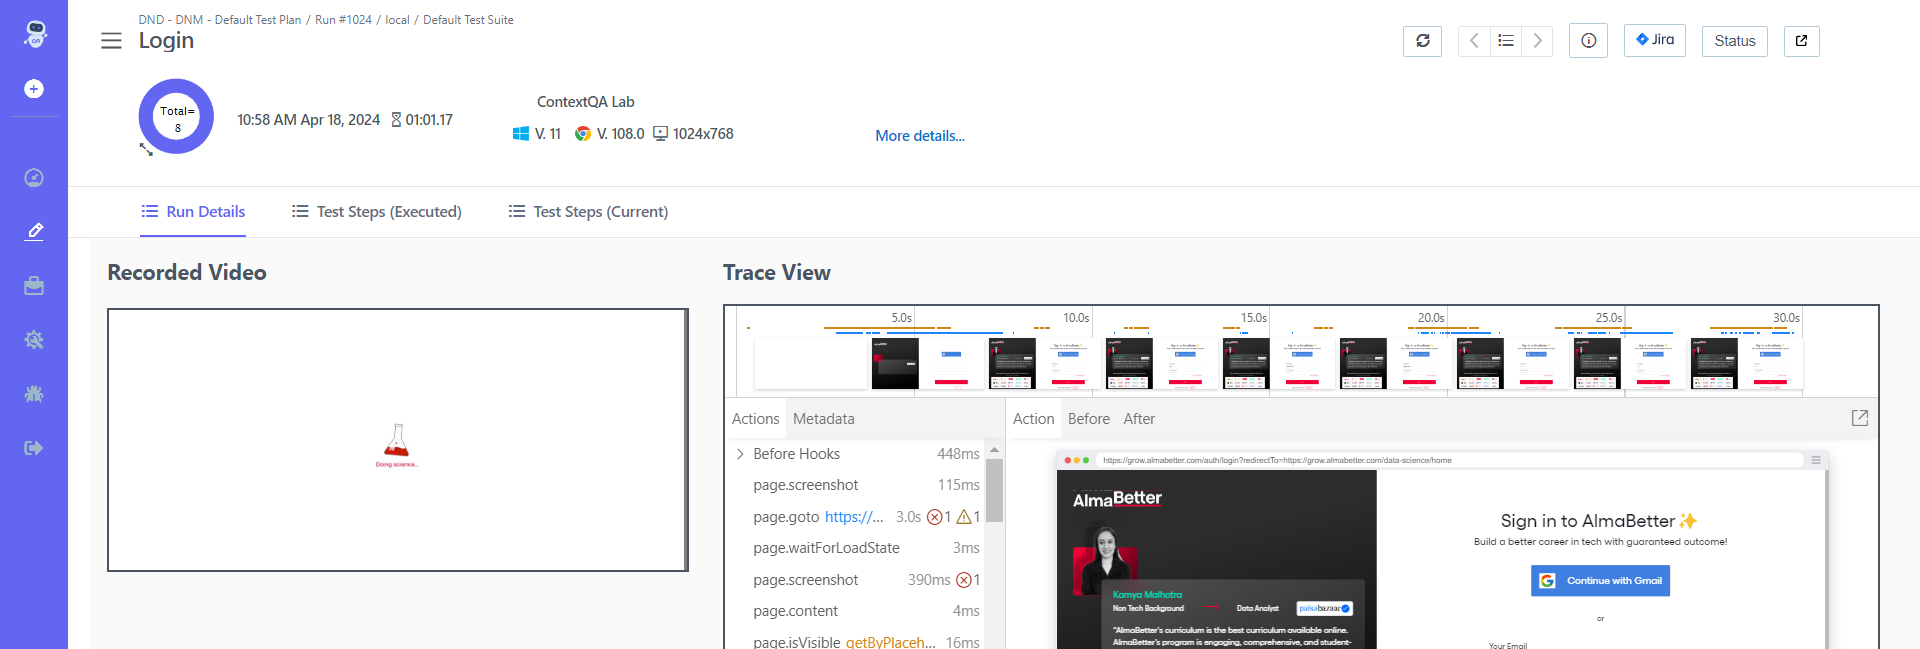
Task: Click the warning triangle on page.goto row
Action: click(x=964, y=517)
